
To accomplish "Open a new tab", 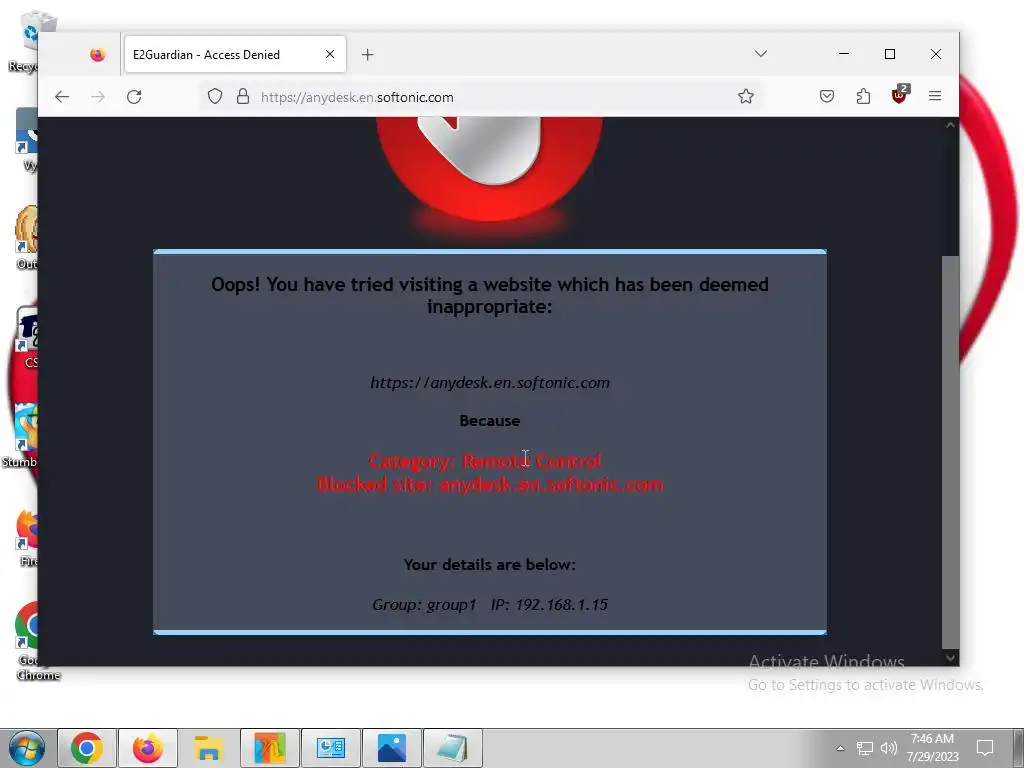I will coord(368,55).
